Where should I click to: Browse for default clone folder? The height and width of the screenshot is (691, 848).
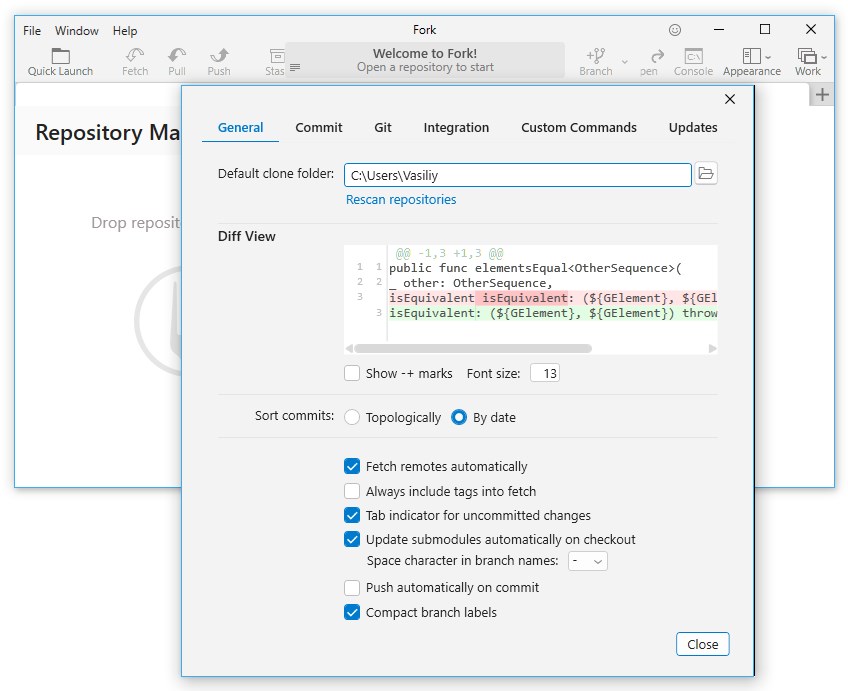pyautogui.click(x=706, y=174)
